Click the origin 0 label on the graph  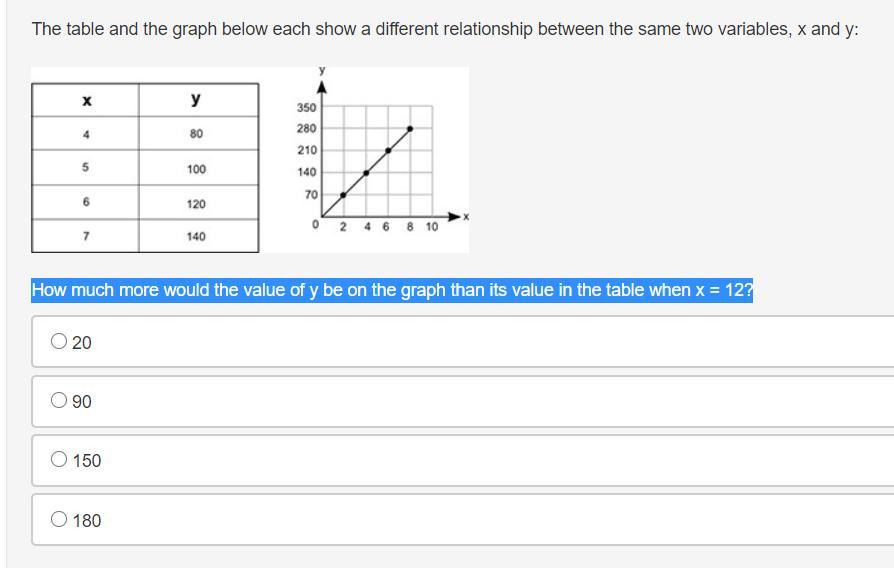(315, 225)
